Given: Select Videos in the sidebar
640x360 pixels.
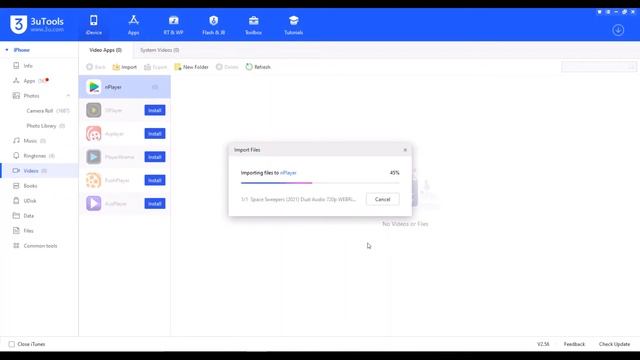Looking at the screenshot, I should [39, 171].
